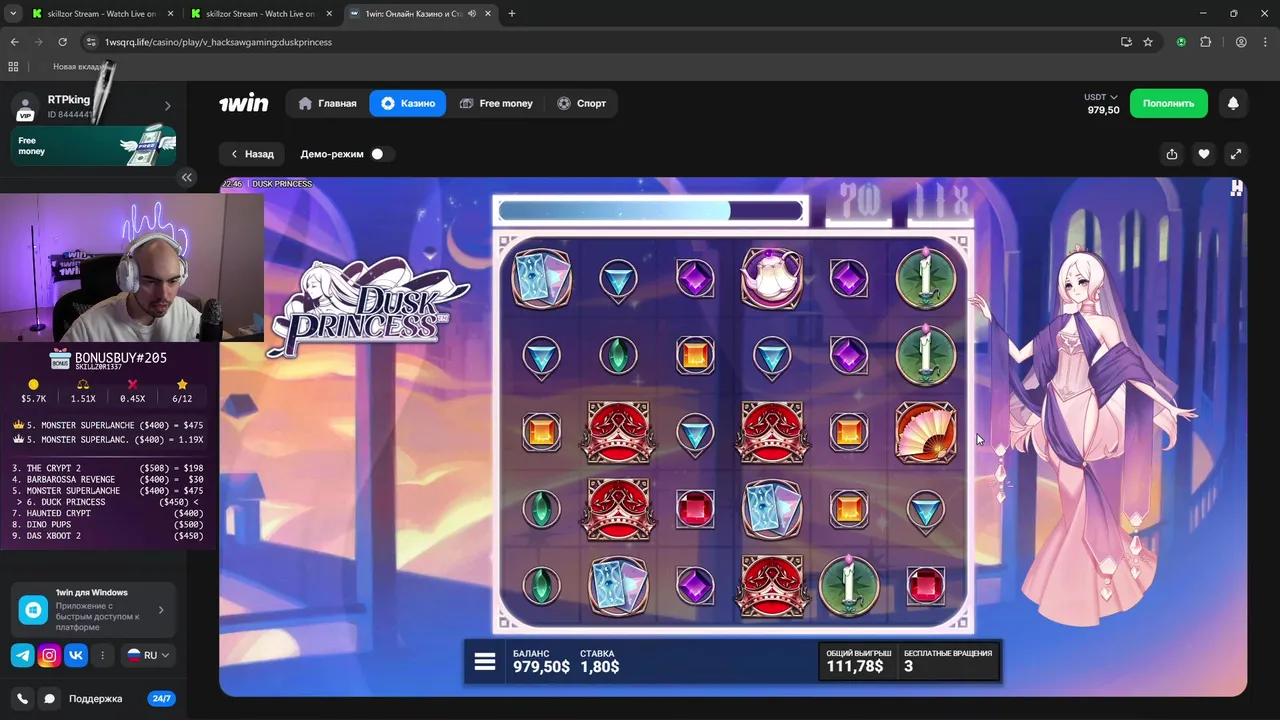Go back with the Назад button

(x=252, y=154)
